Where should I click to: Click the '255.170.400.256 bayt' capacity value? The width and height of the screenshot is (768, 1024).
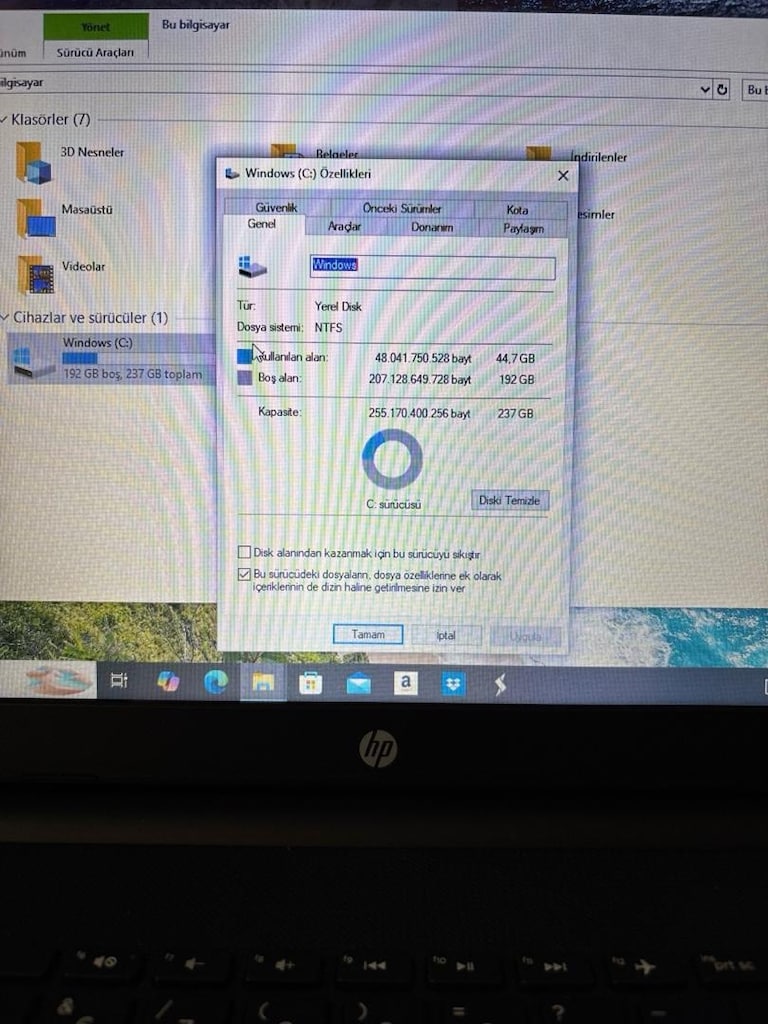pyautogui.click(x=419, y=413)
